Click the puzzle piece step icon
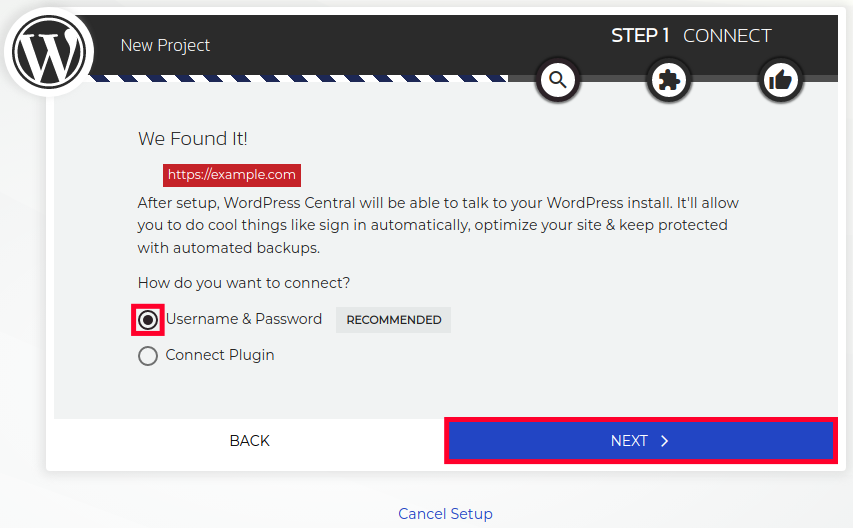 (x=669, y=79)
